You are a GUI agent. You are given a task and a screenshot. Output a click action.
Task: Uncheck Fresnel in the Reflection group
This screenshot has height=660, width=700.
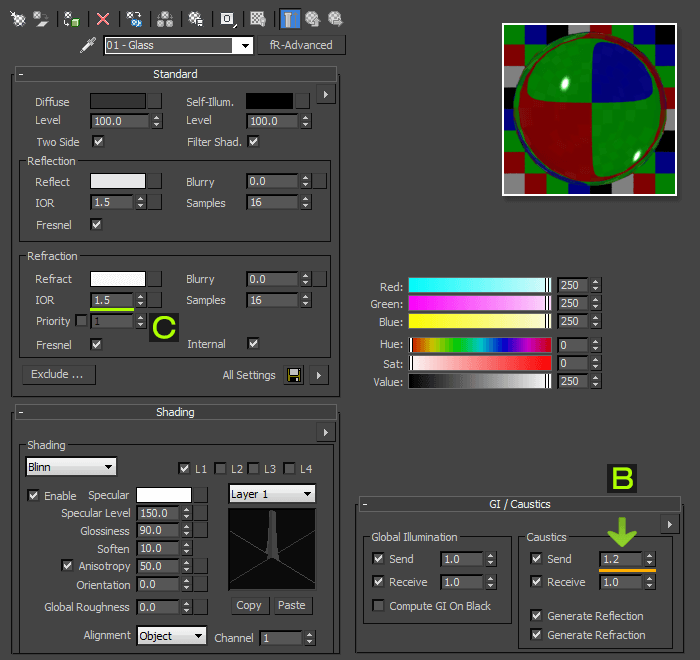[96, 224]
